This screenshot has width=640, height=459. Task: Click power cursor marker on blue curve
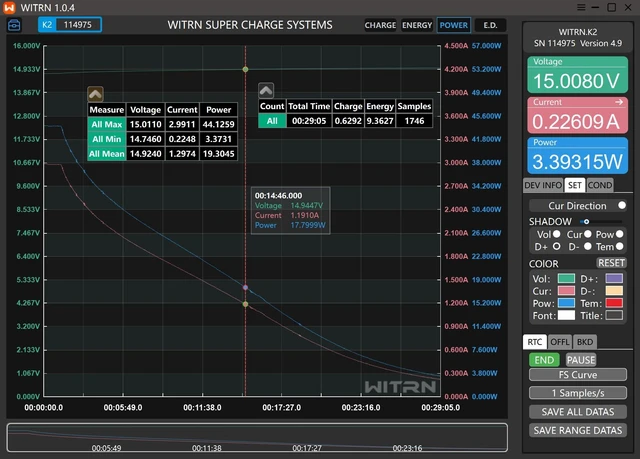tap(245, 288)
